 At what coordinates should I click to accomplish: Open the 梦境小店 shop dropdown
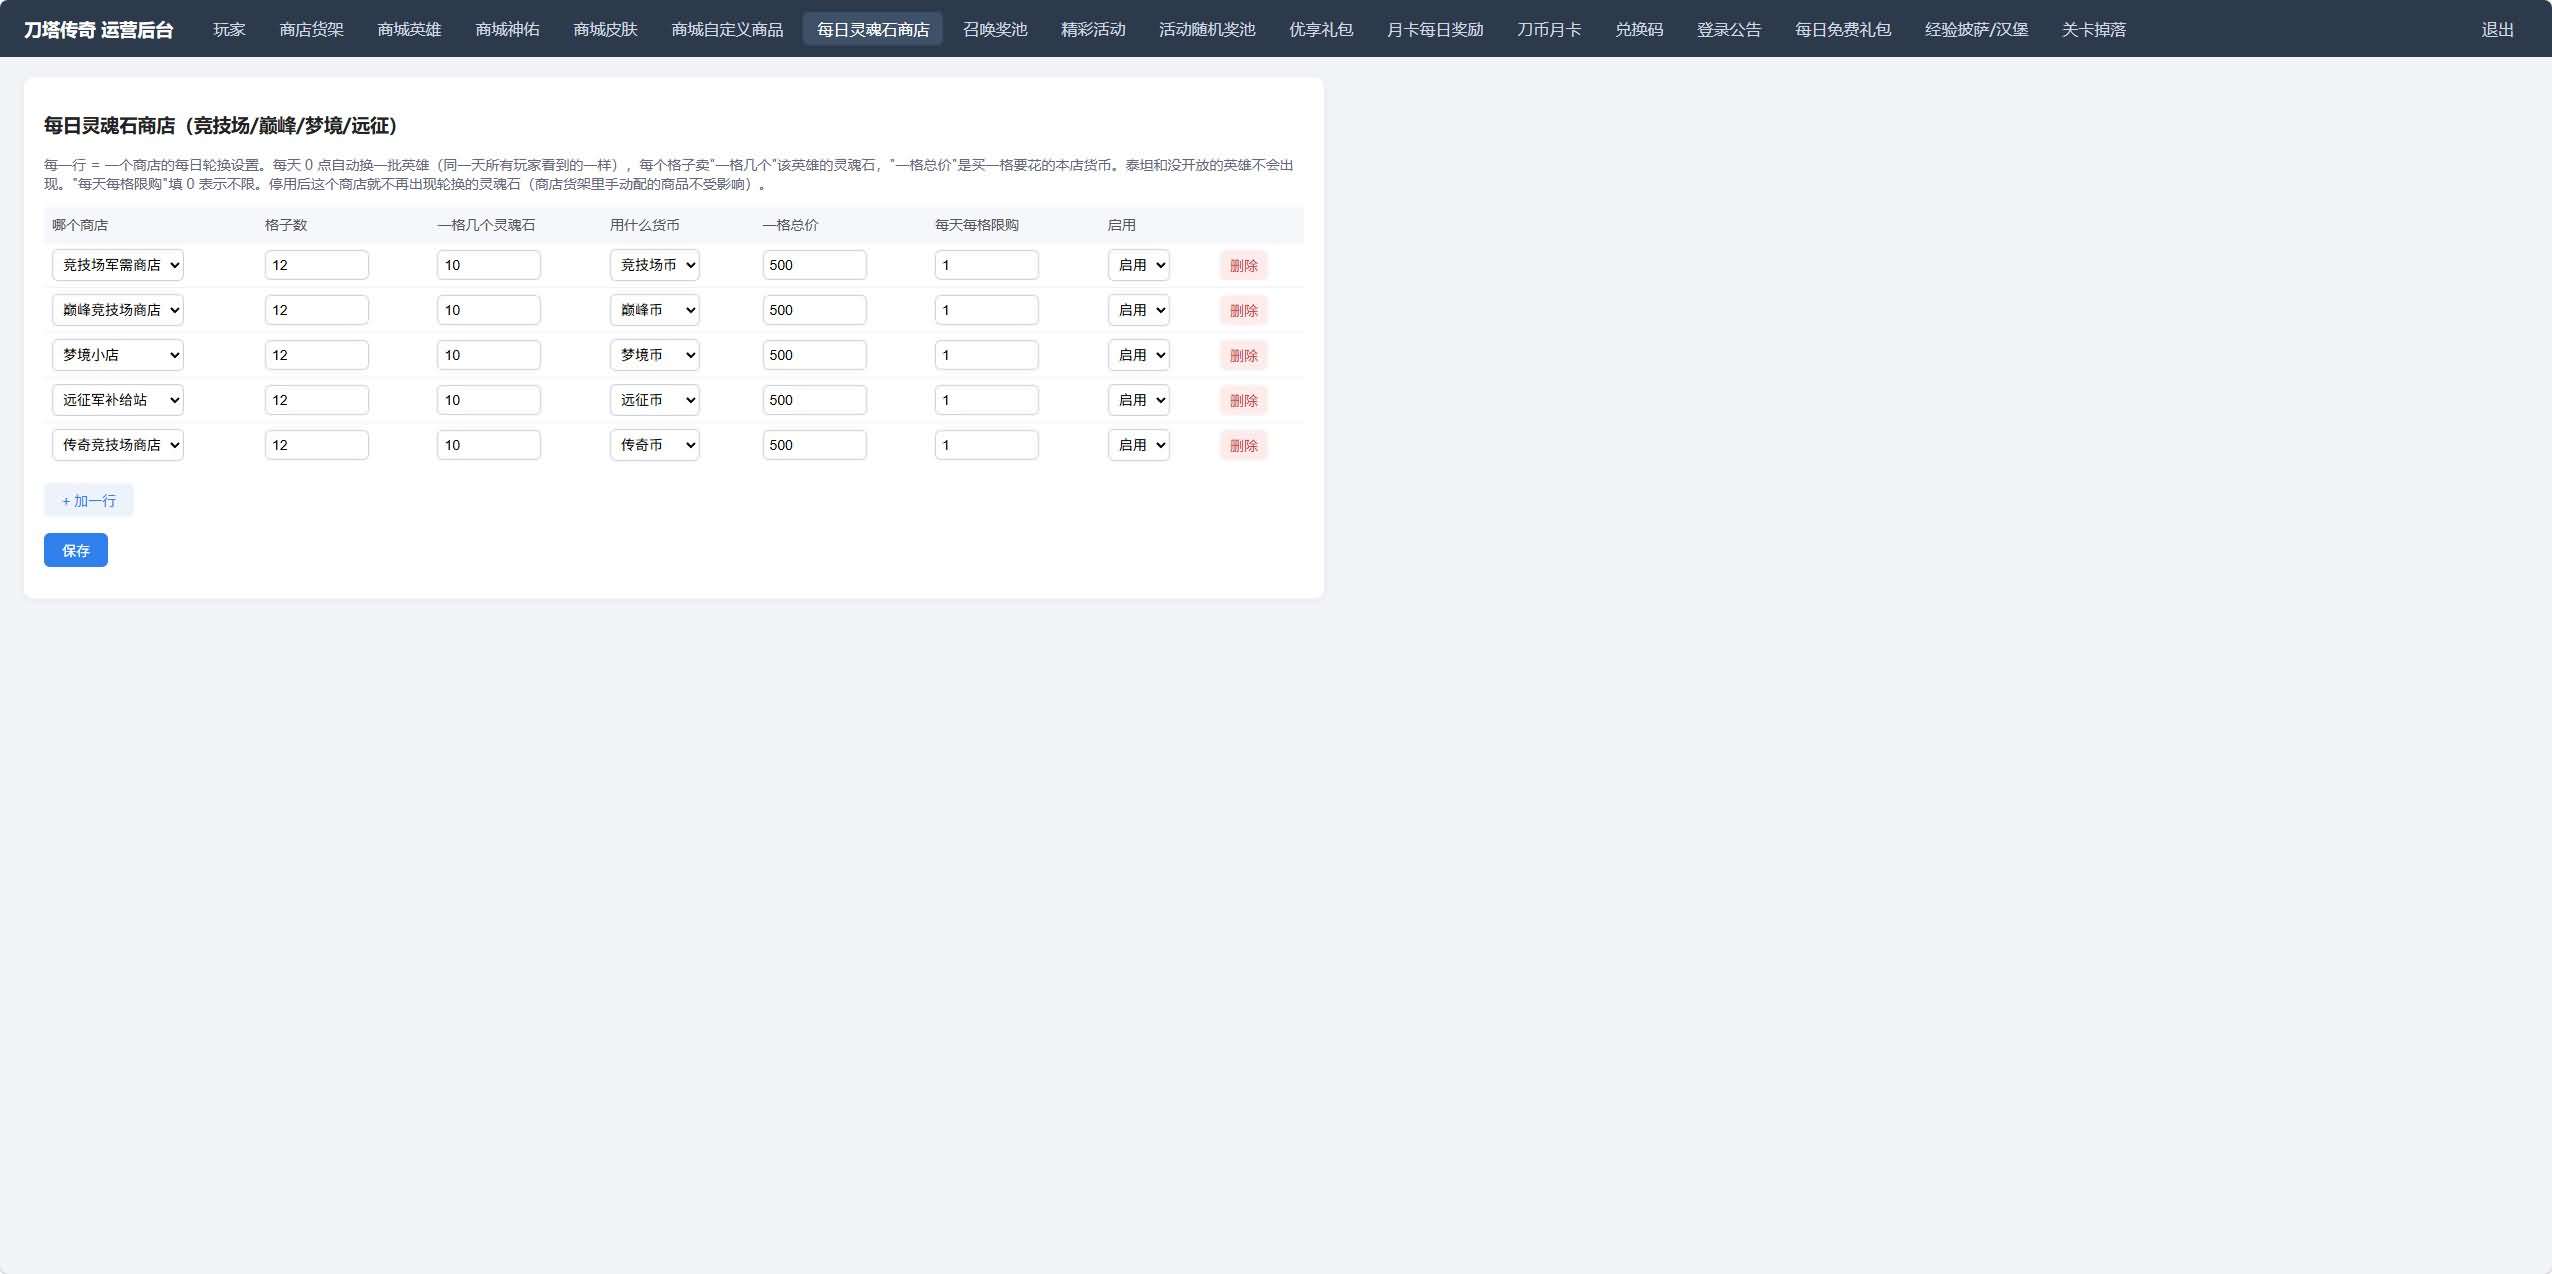[118, 355]
